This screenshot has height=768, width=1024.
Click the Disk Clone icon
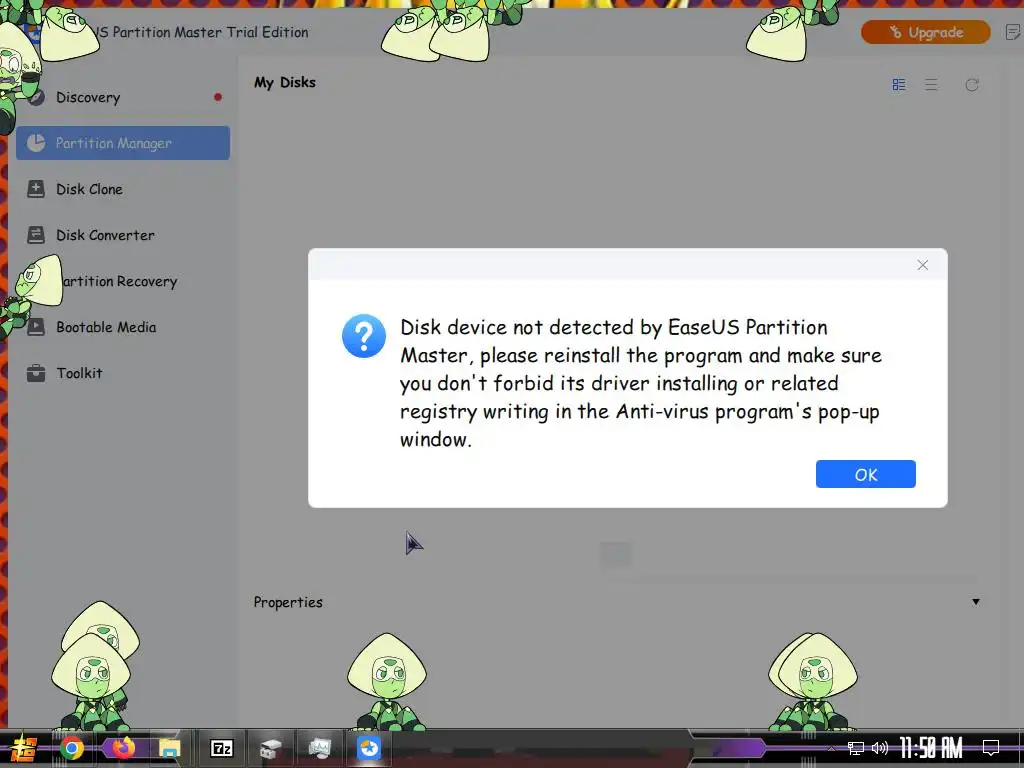click(x=36, y=189)
